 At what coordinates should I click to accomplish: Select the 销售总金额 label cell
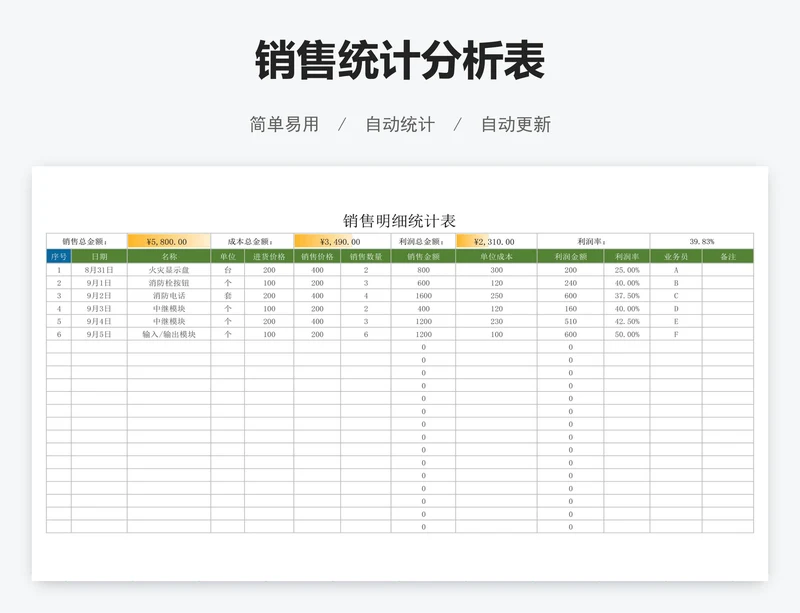87,241
